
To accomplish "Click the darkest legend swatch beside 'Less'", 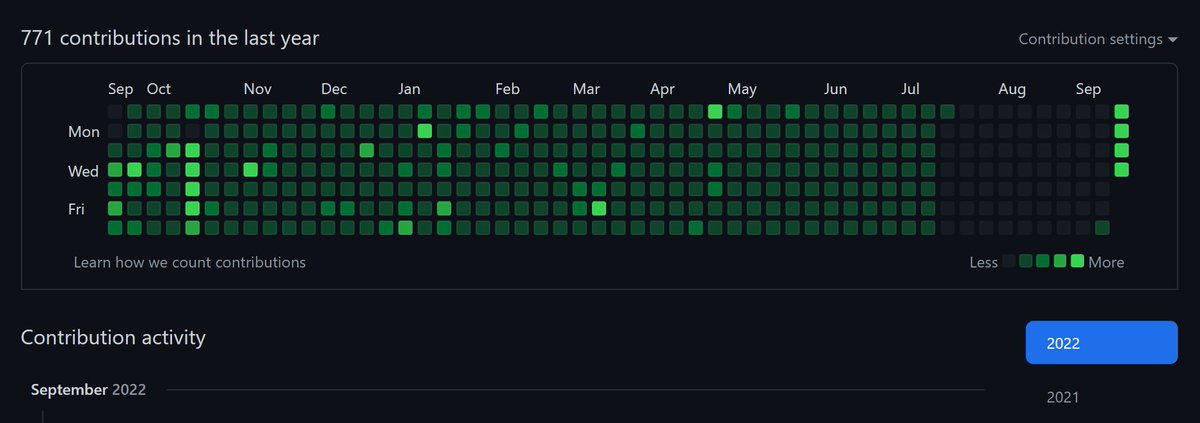I will click(x=1009, y=261).
